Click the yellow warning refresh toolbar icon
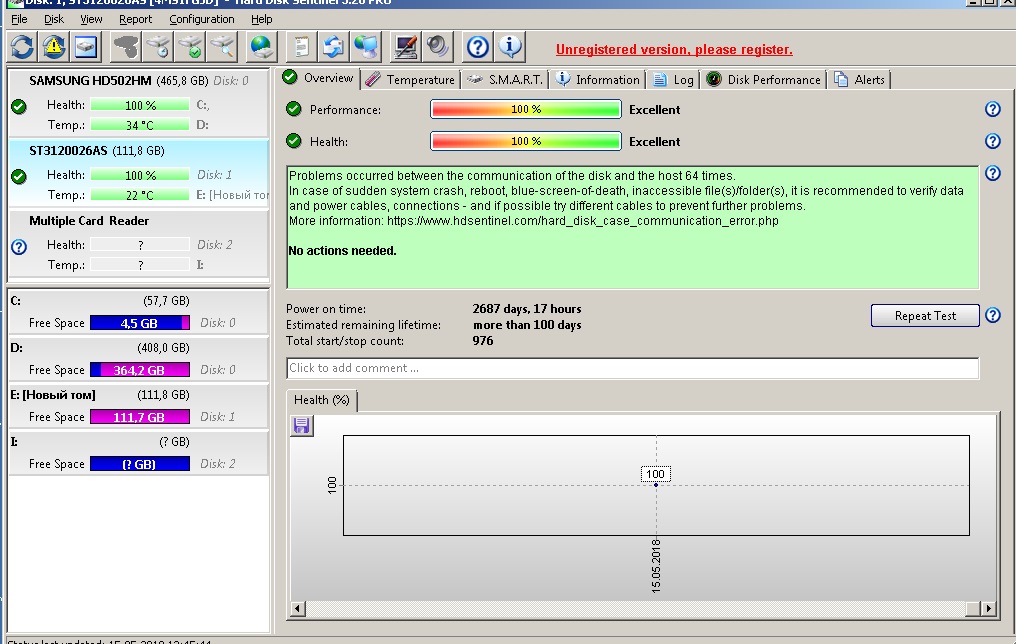Screen dimensions: 1016x644 click(x=54, y=46)
